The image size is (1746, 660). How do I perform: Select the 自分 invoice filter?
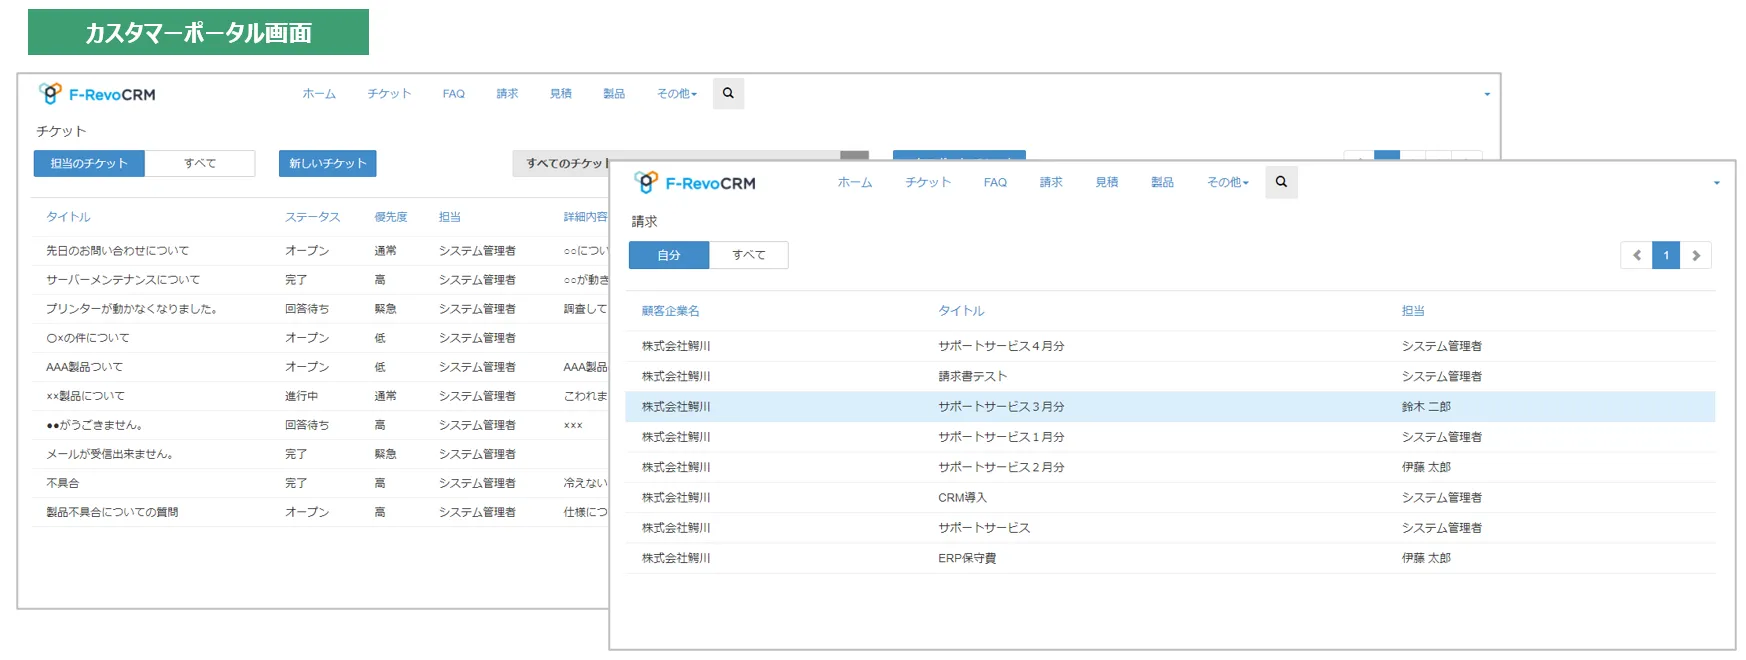(669, 255)
